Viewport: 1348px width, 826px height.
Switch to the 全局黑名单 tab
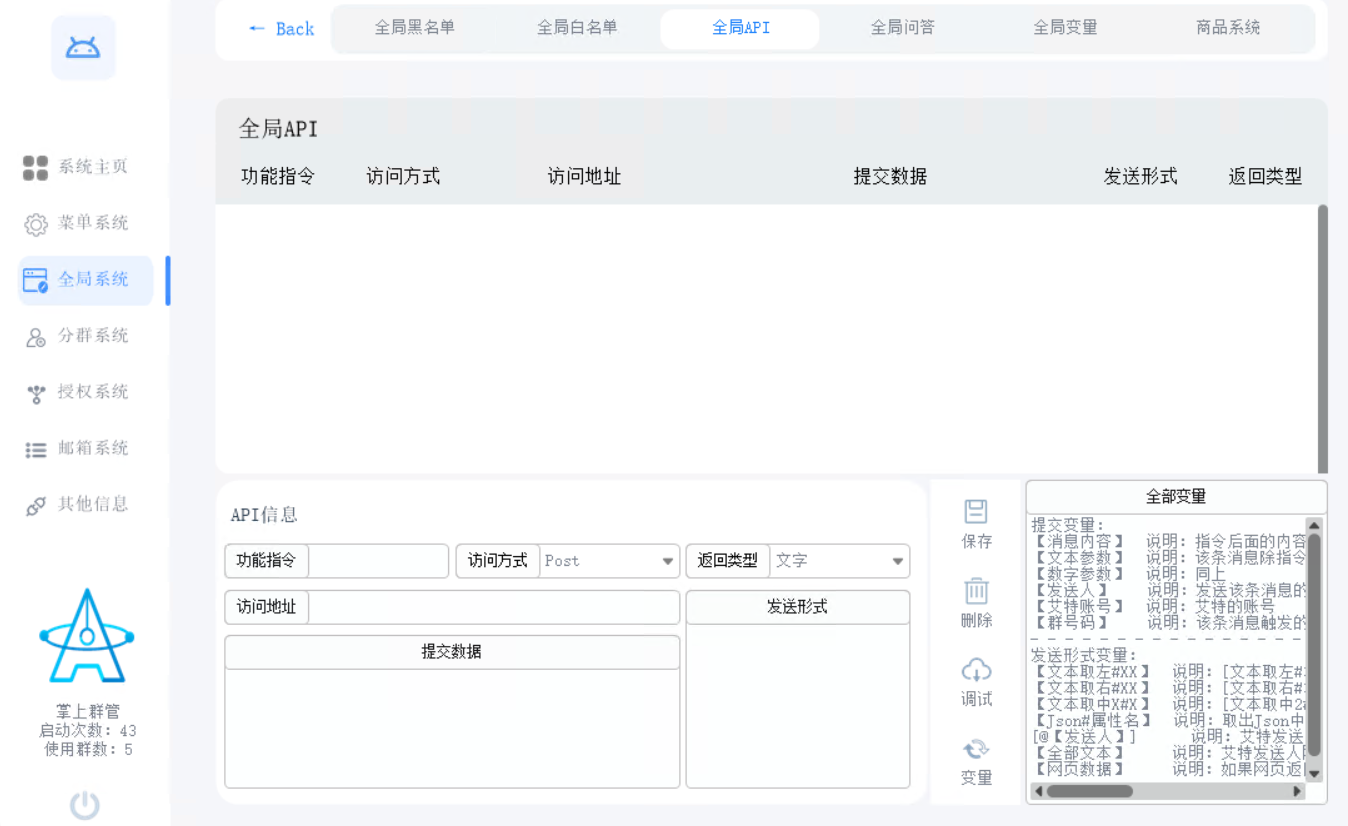click(414, 28)
